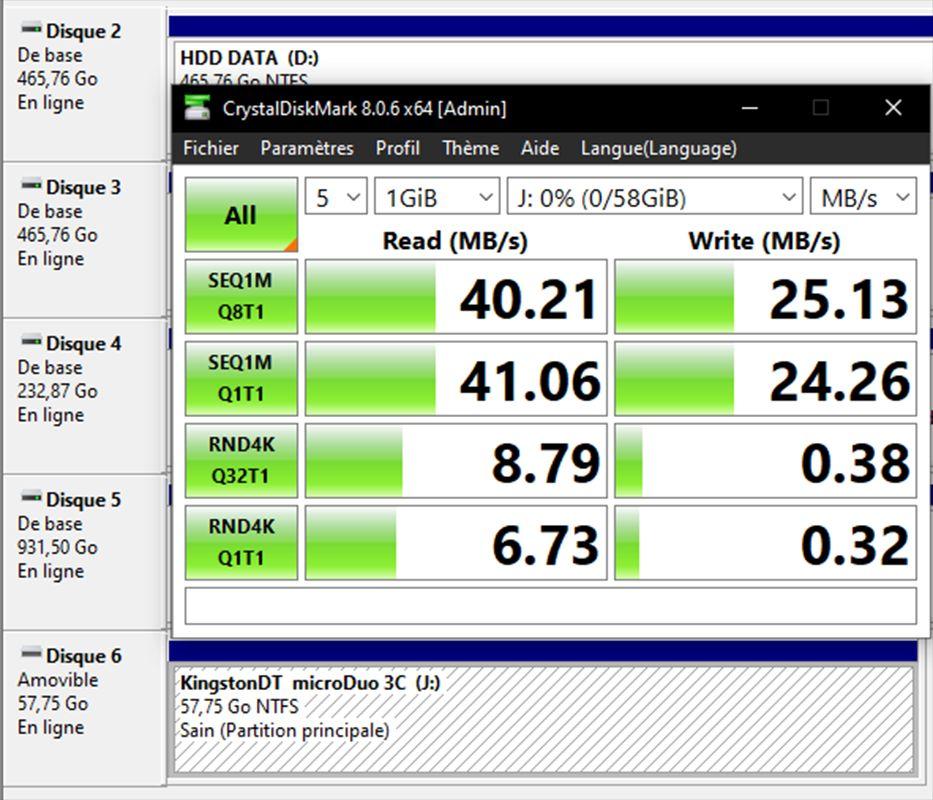This screenshot has width=933, height=800.
Task: Run the RND4K Q32T1 benchmark
Action: pos(241,461)
